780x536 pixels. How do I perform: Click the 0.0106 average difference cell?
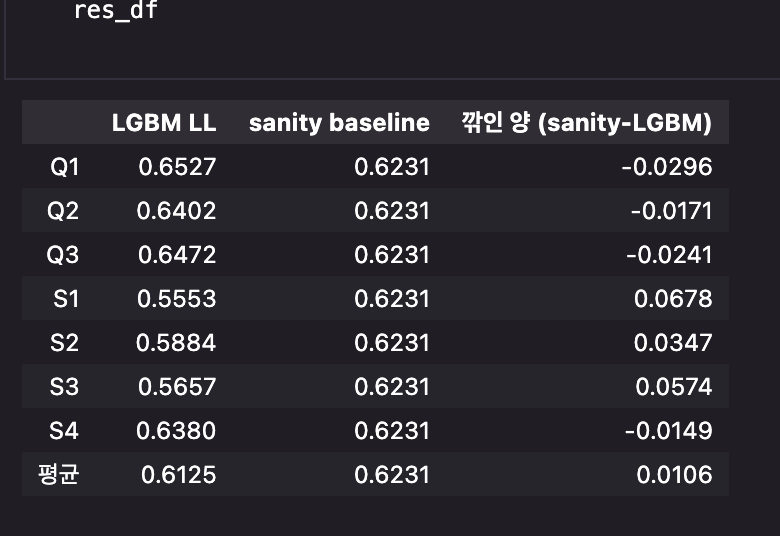pyautogui.click(x=674, y=474)
